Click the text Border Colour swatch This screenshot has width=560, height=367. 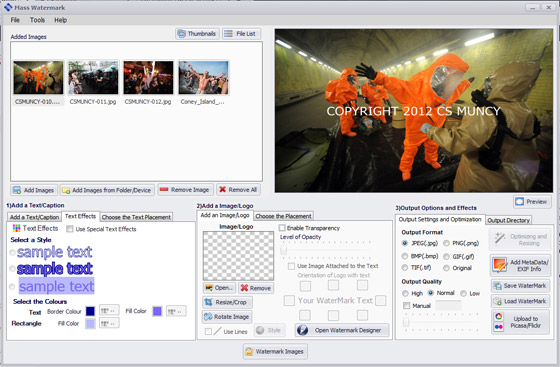(x=90, y=311)
